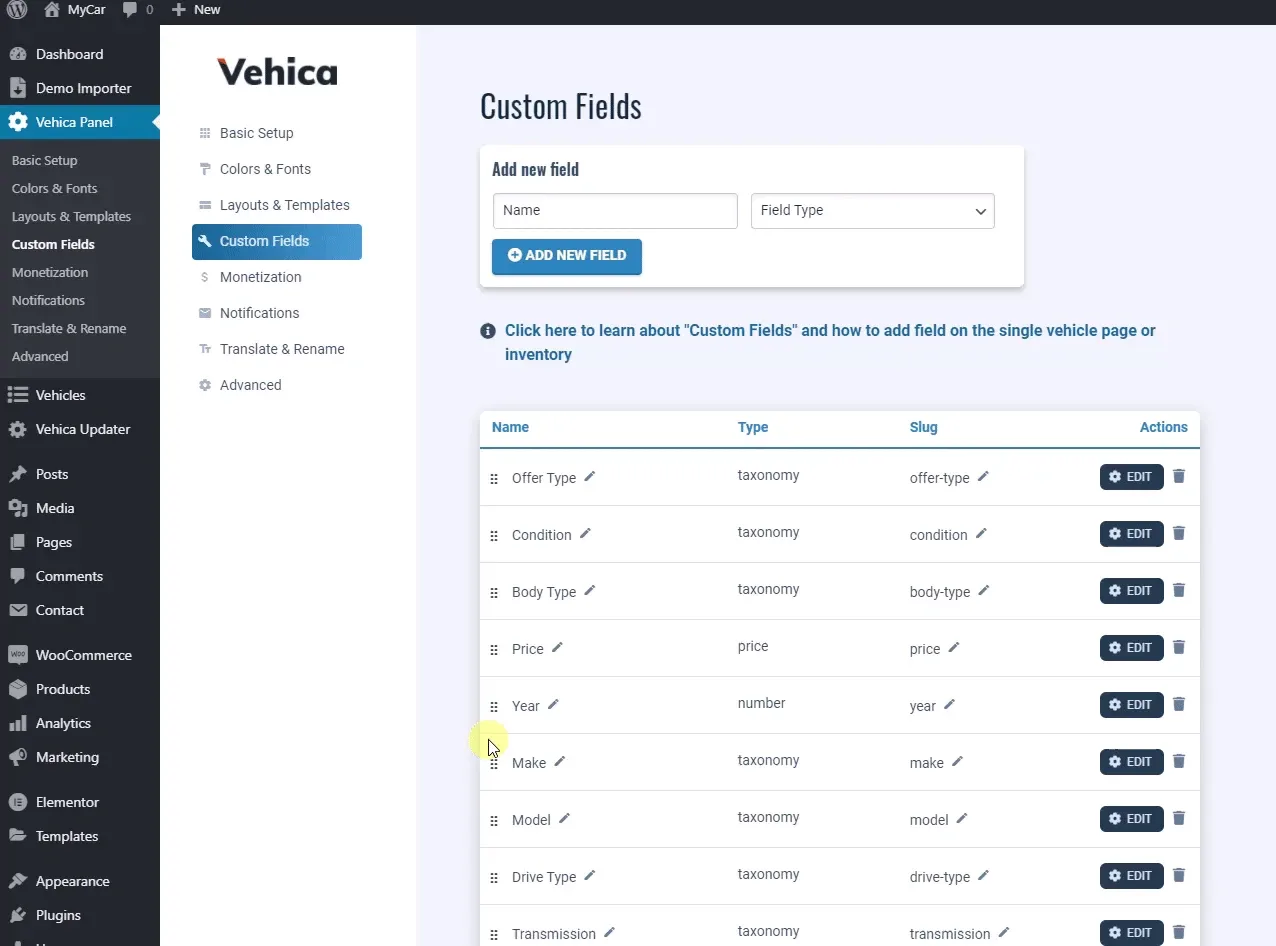Click the 'drive-type' slug text

pyautogui.click(x=940, y=877)
